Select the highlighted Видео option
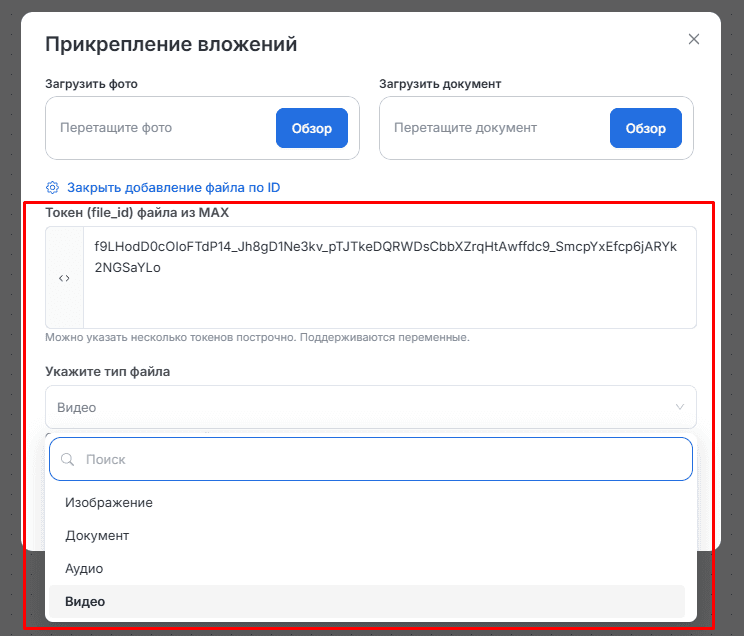Screen dimensions: 744x636 [85, 601]
